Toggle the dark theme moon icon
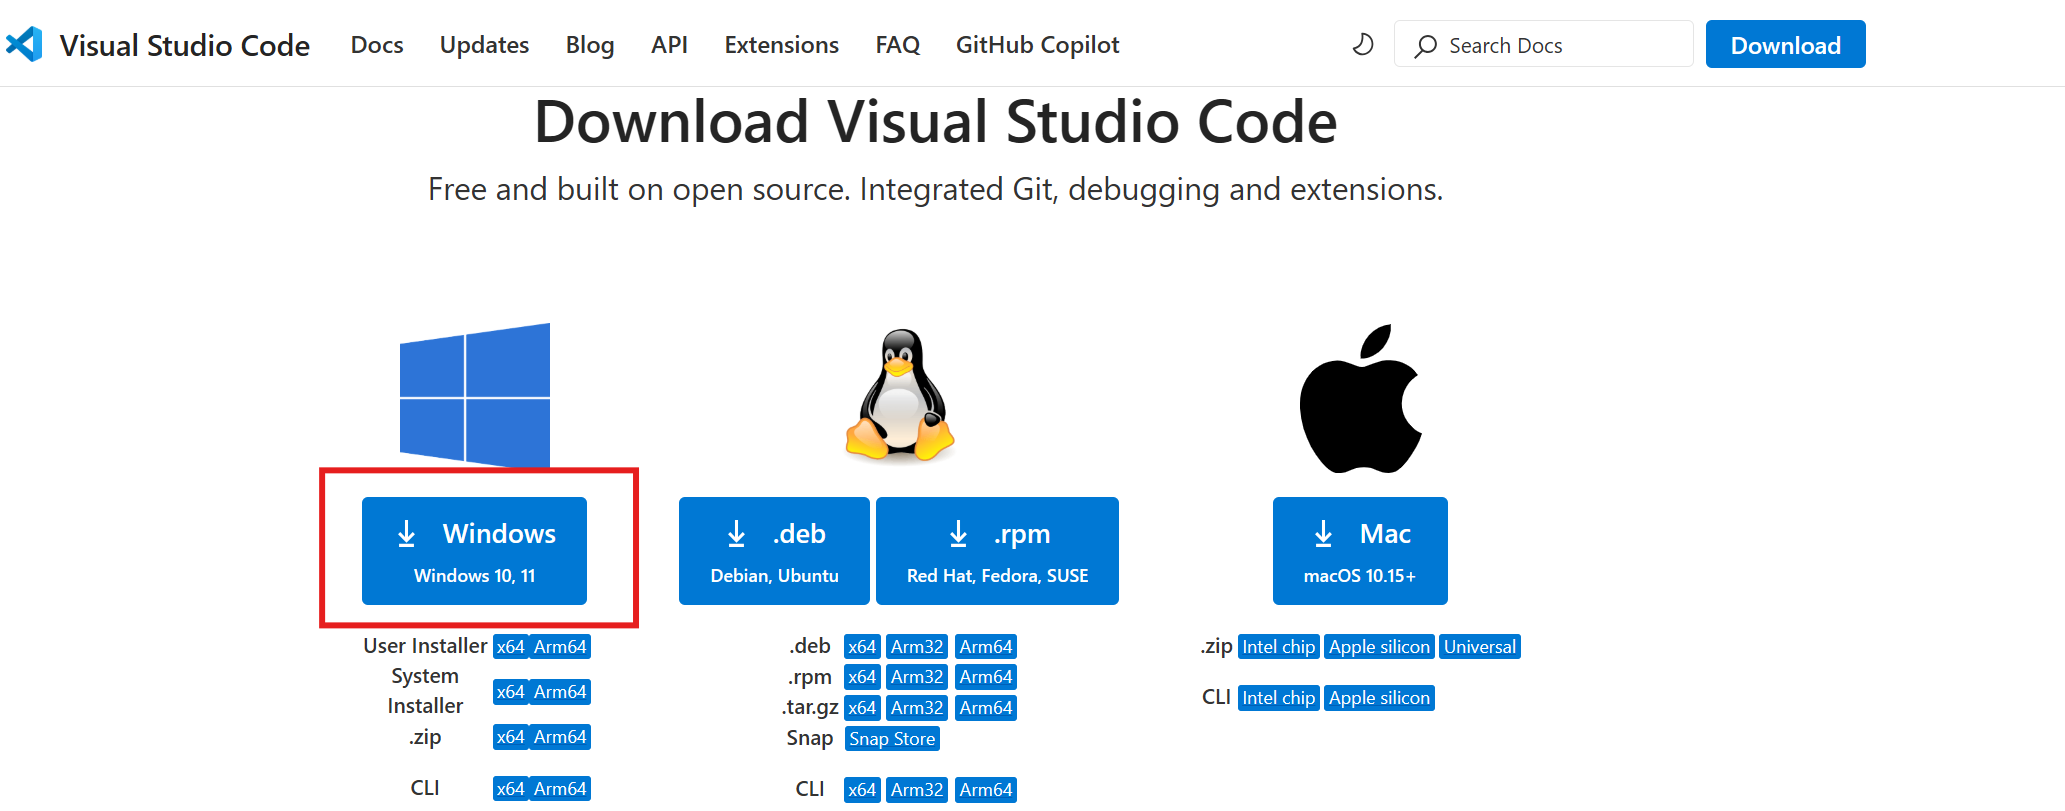Viewport: 2065px width, 811px height. 1363,45
